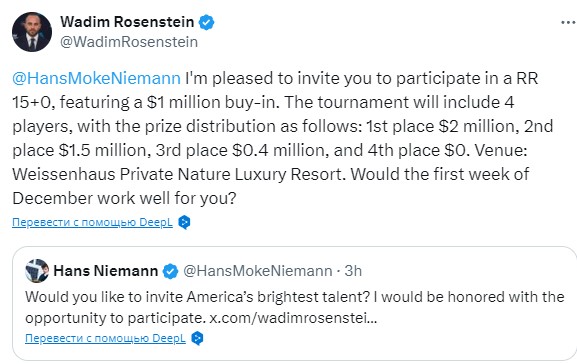Click the 'December work well for you?' line
Screen dimensions: 577x364
click(x=124, y=198)
